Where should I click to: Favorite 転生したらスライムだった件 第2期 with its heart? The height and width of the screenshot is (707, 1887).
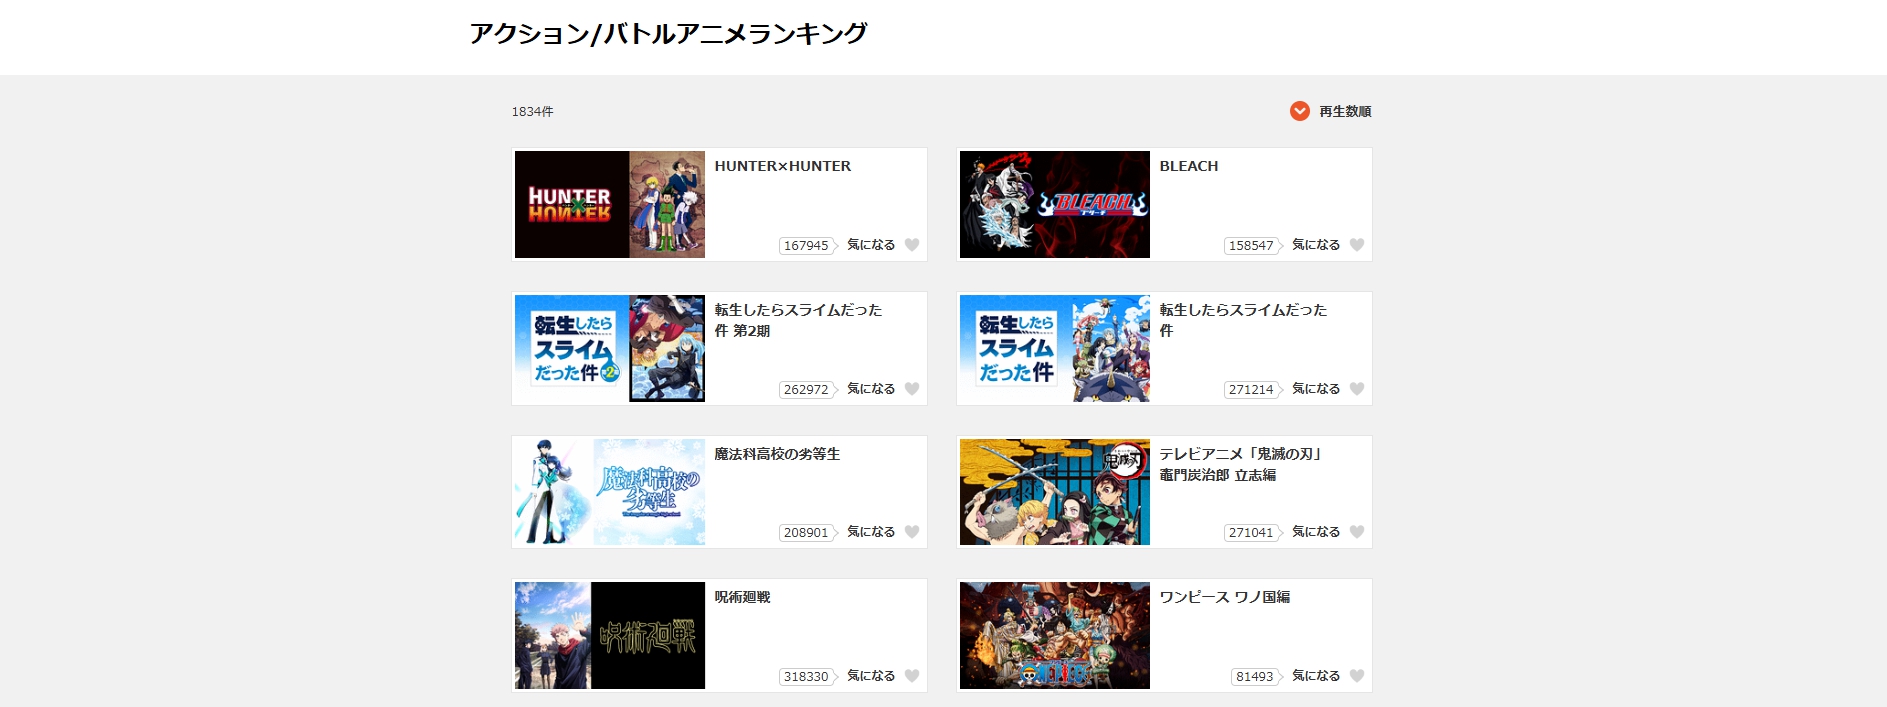pos(912,389)
